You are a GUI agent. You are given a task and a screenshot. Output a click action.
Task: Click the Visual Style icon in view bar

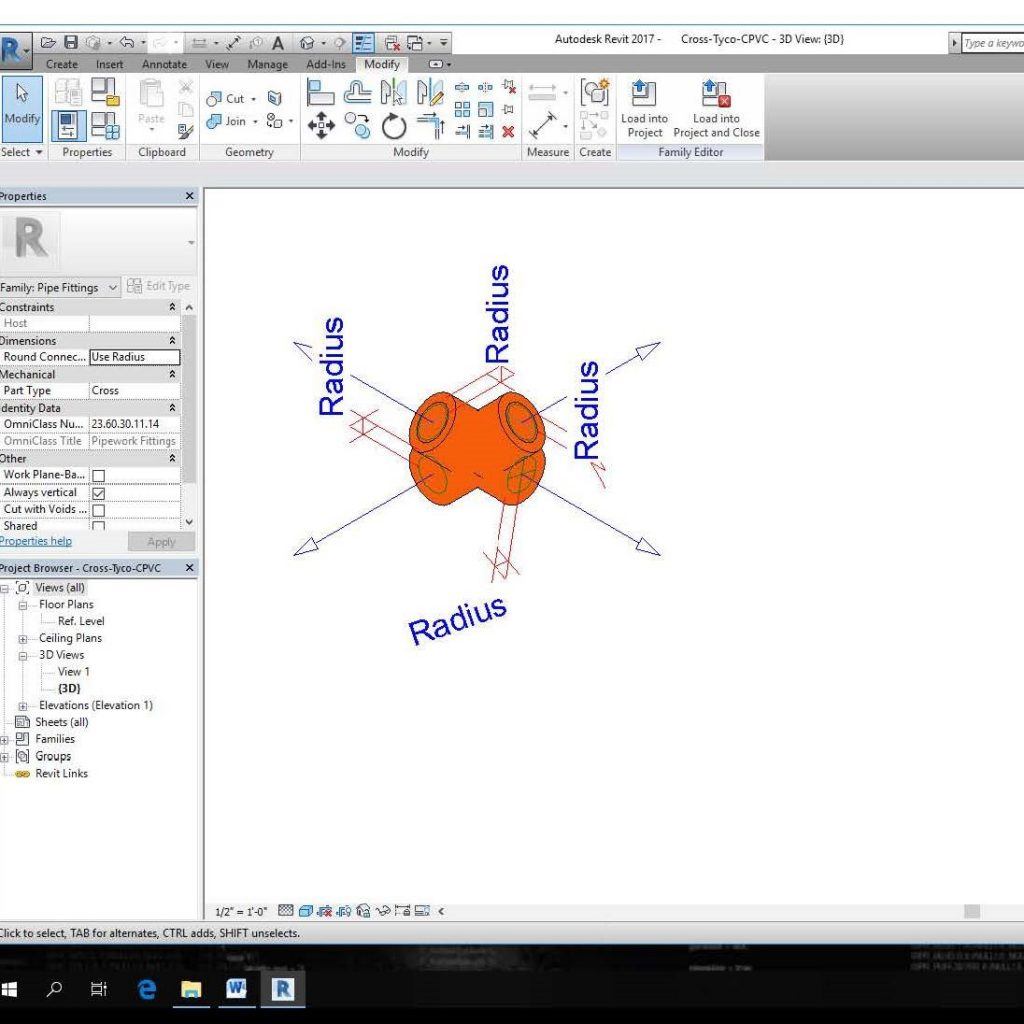(x=306, y=911)
